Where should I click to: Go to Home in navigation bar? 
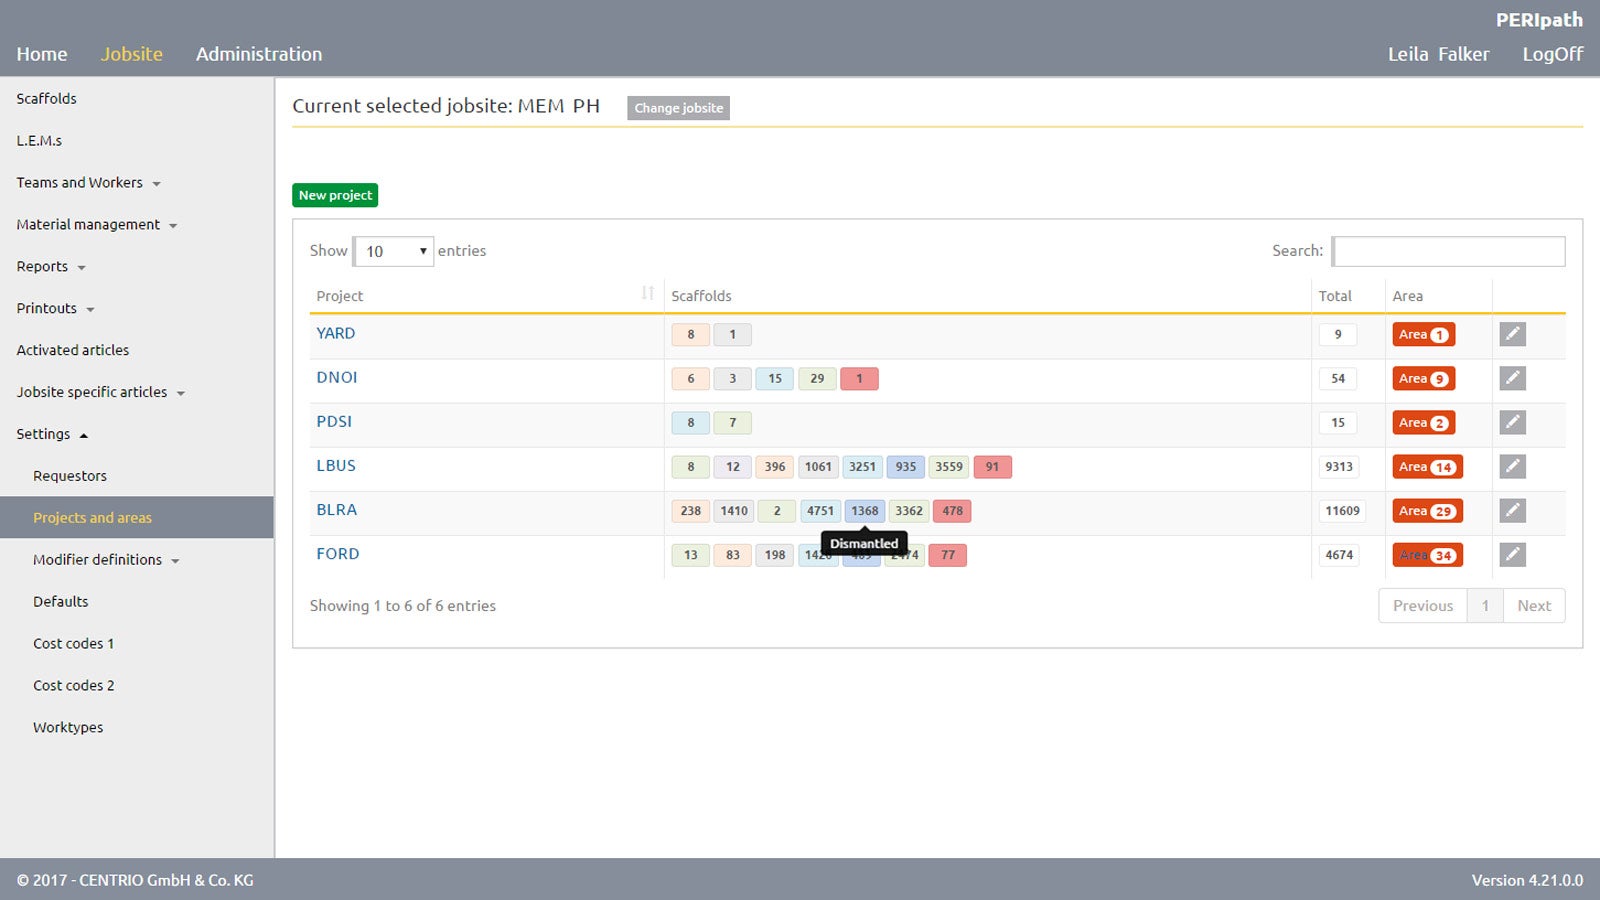tap(42, 54)
